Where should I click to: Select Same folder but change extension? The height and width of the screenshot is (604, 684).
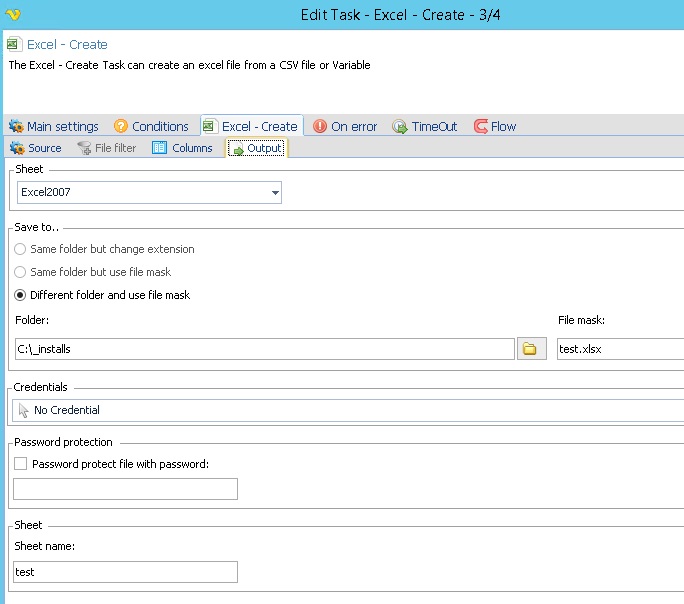pos(20,249)
